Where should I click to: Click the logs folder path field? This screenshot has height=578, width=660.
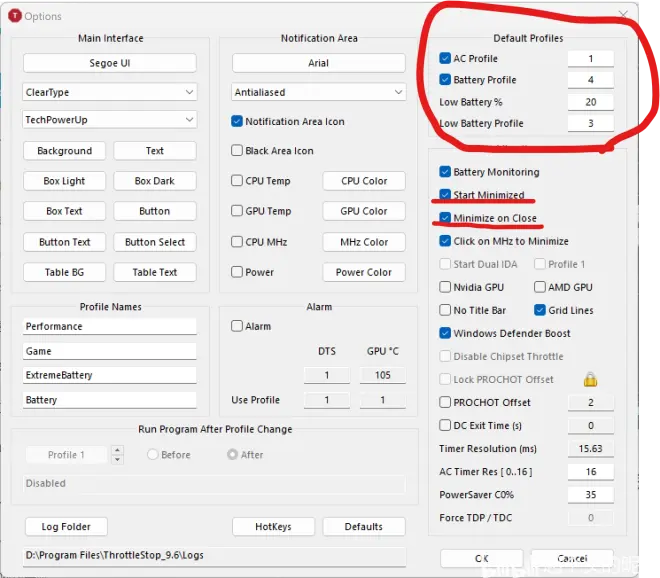[x=215, y=556]
